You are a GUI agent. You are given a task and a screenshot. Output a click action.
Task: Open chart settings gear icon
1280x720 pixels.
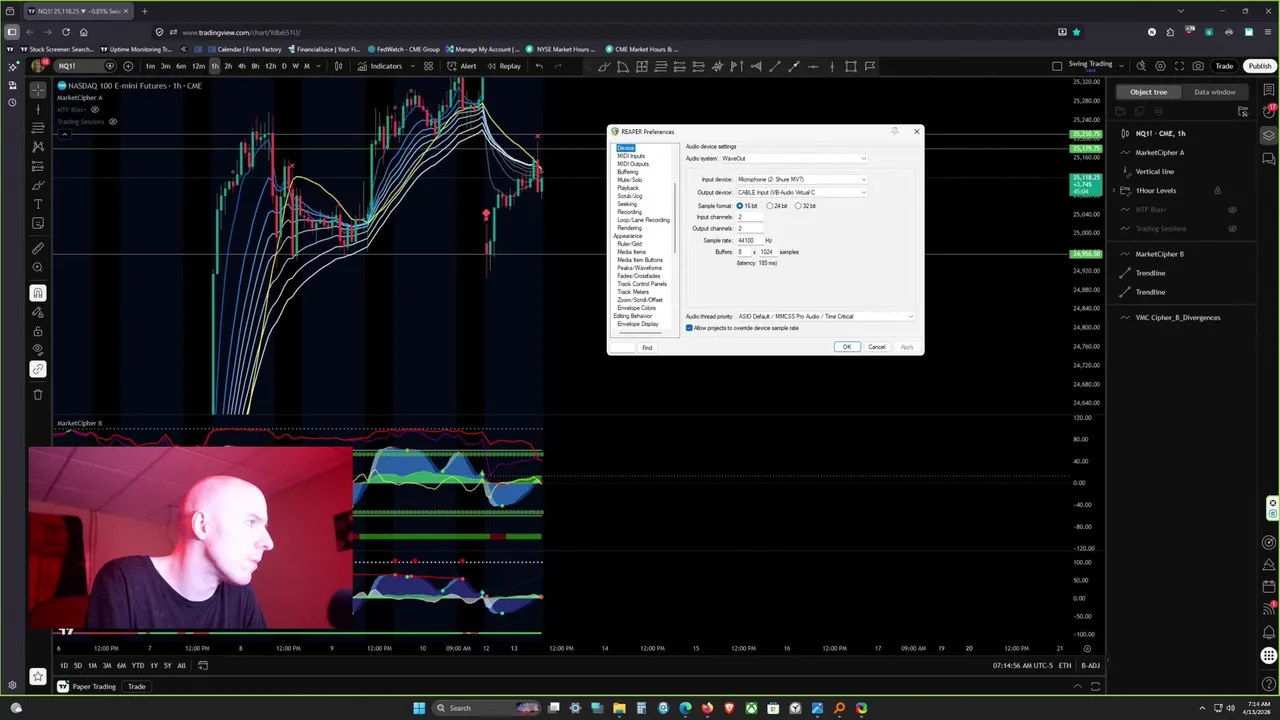(1160, 66)
